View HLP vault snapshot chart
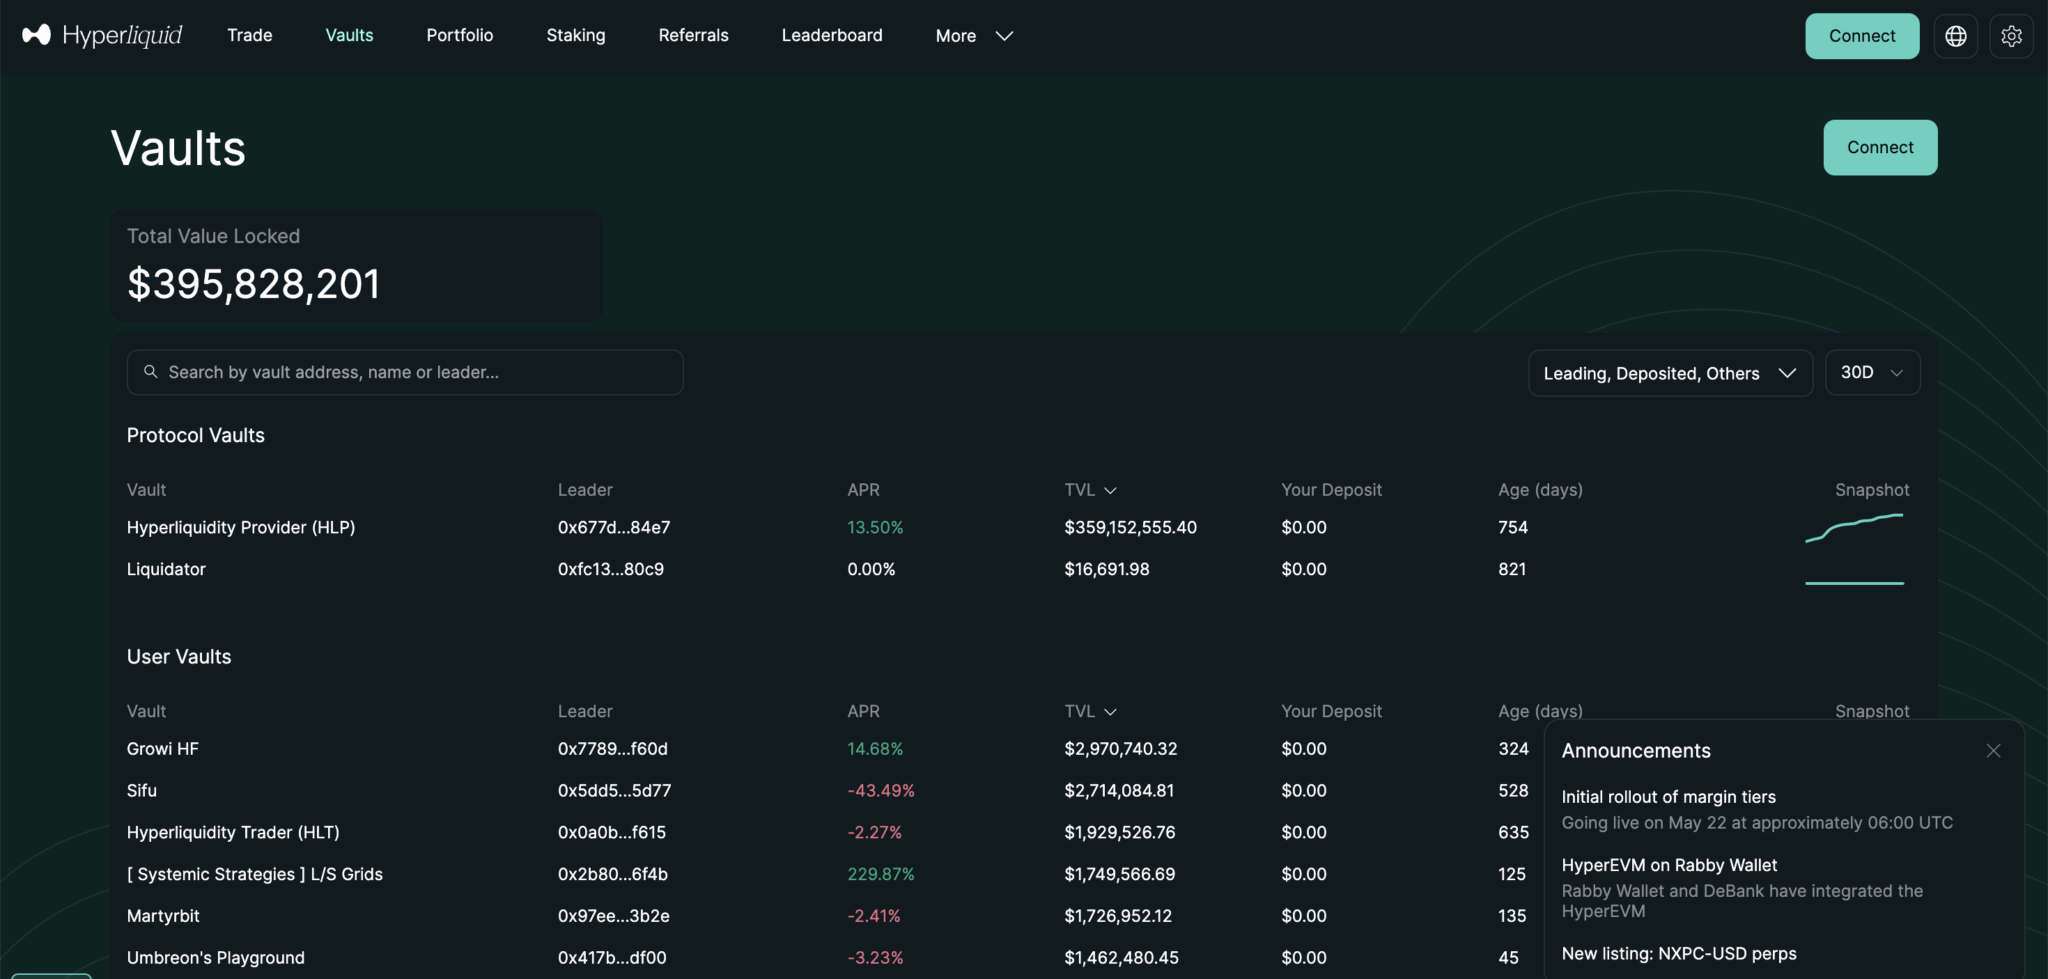 click(x=1854, y=527)
